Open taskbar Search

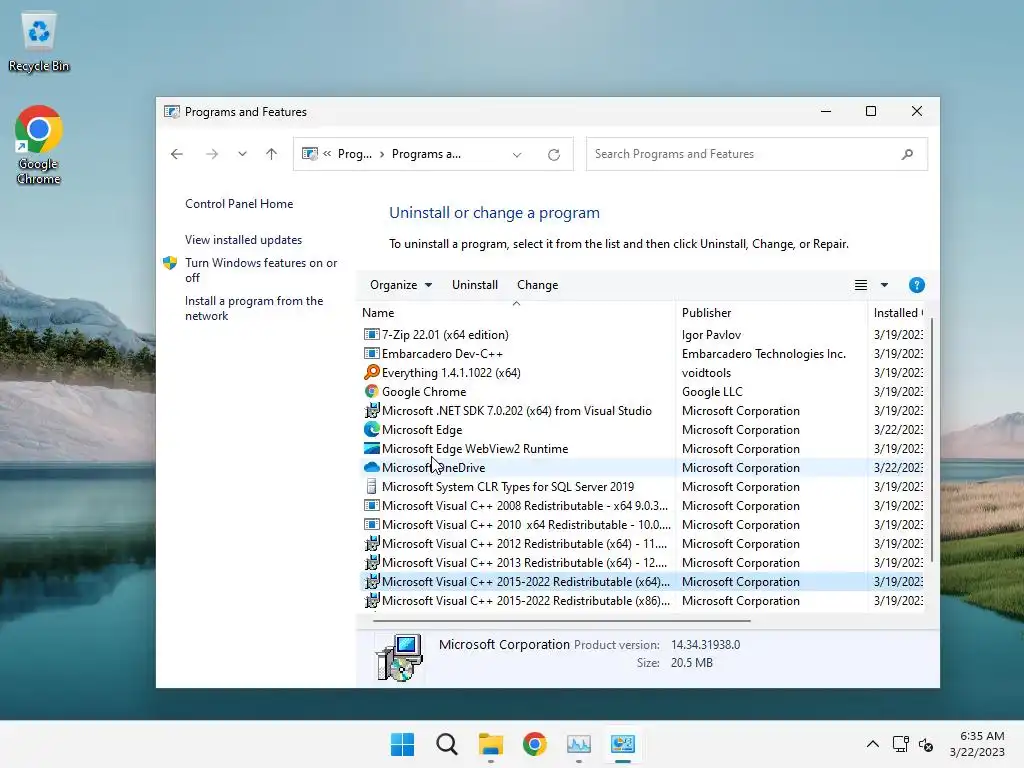[447, 744]
